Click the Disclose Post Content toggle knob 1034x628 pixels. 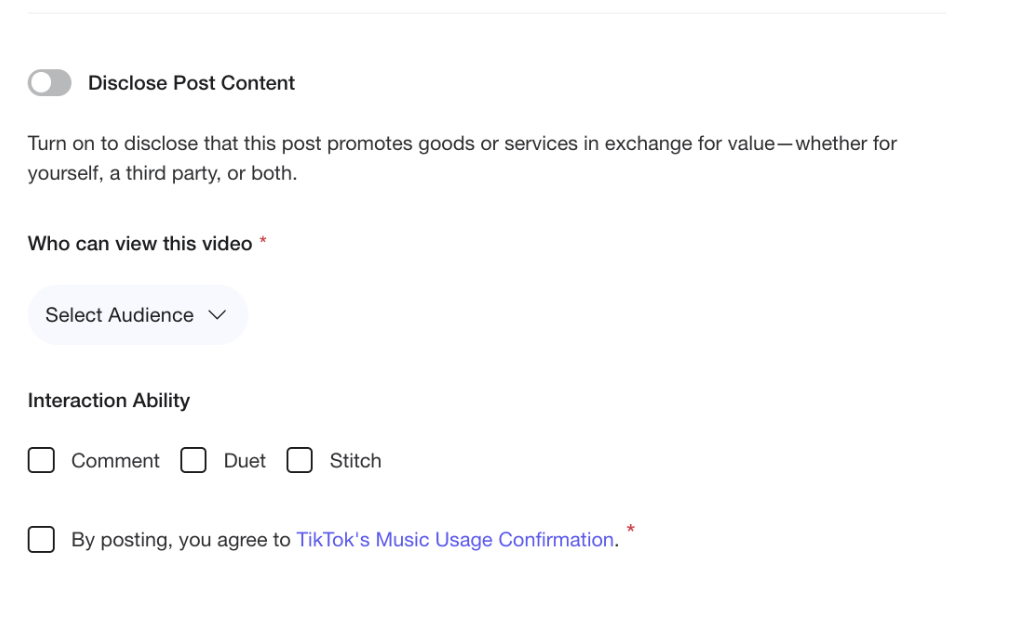click(42, 83)
